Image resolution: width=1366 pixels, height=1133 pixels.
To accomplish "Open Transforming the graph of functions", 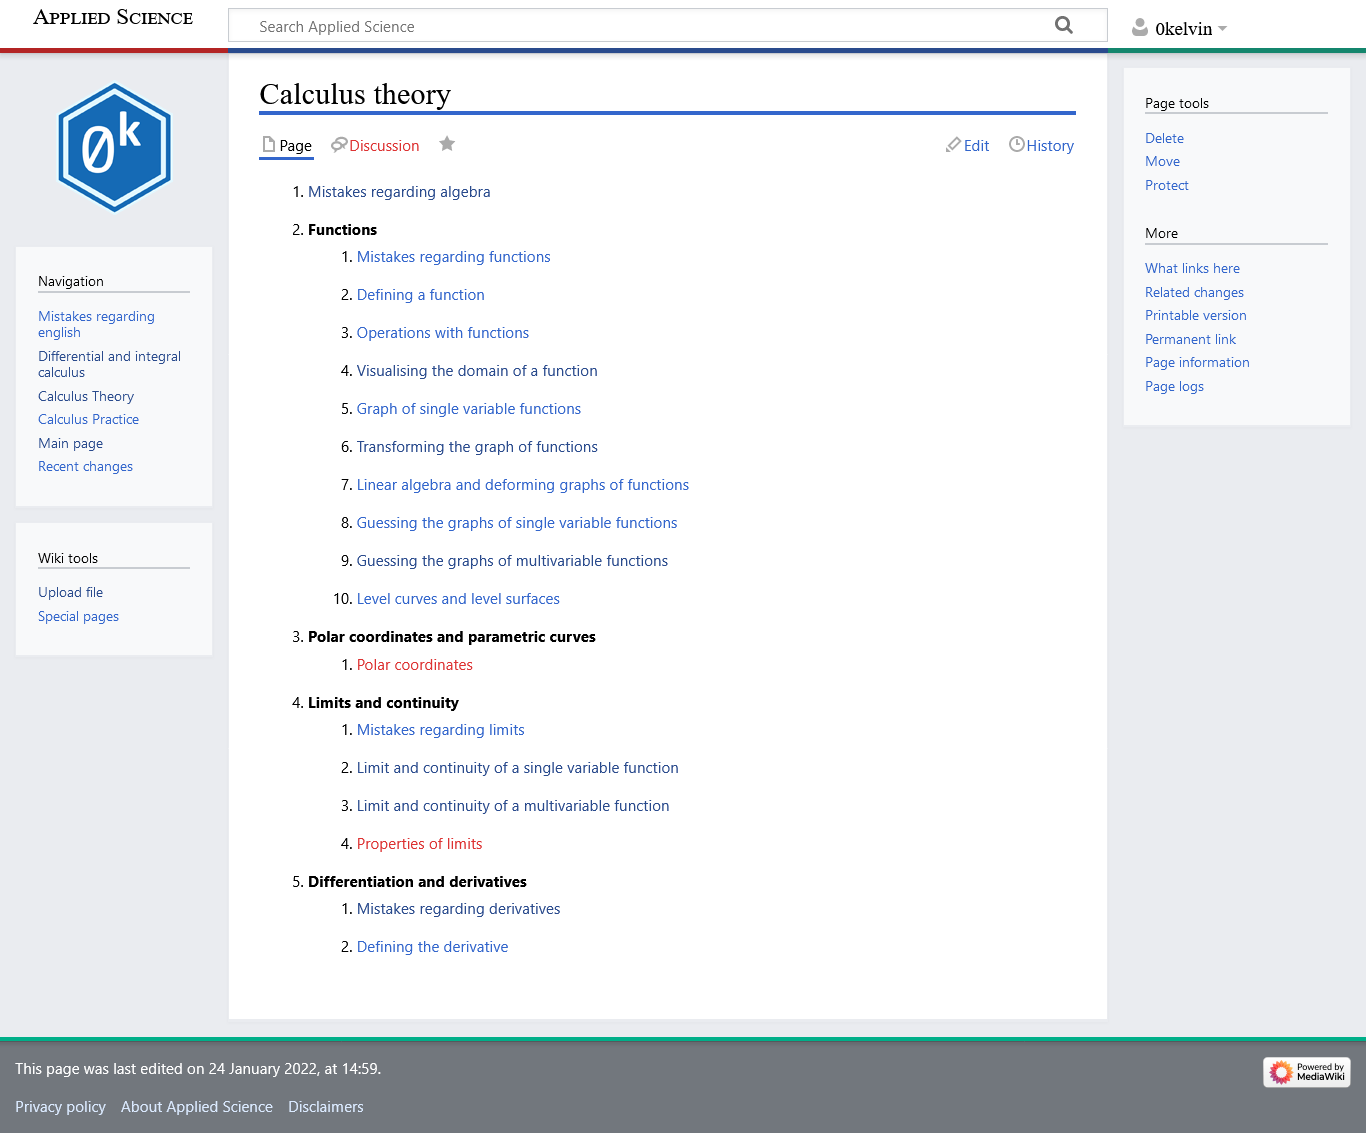I will pyautogui.click(x=477, y=447).
